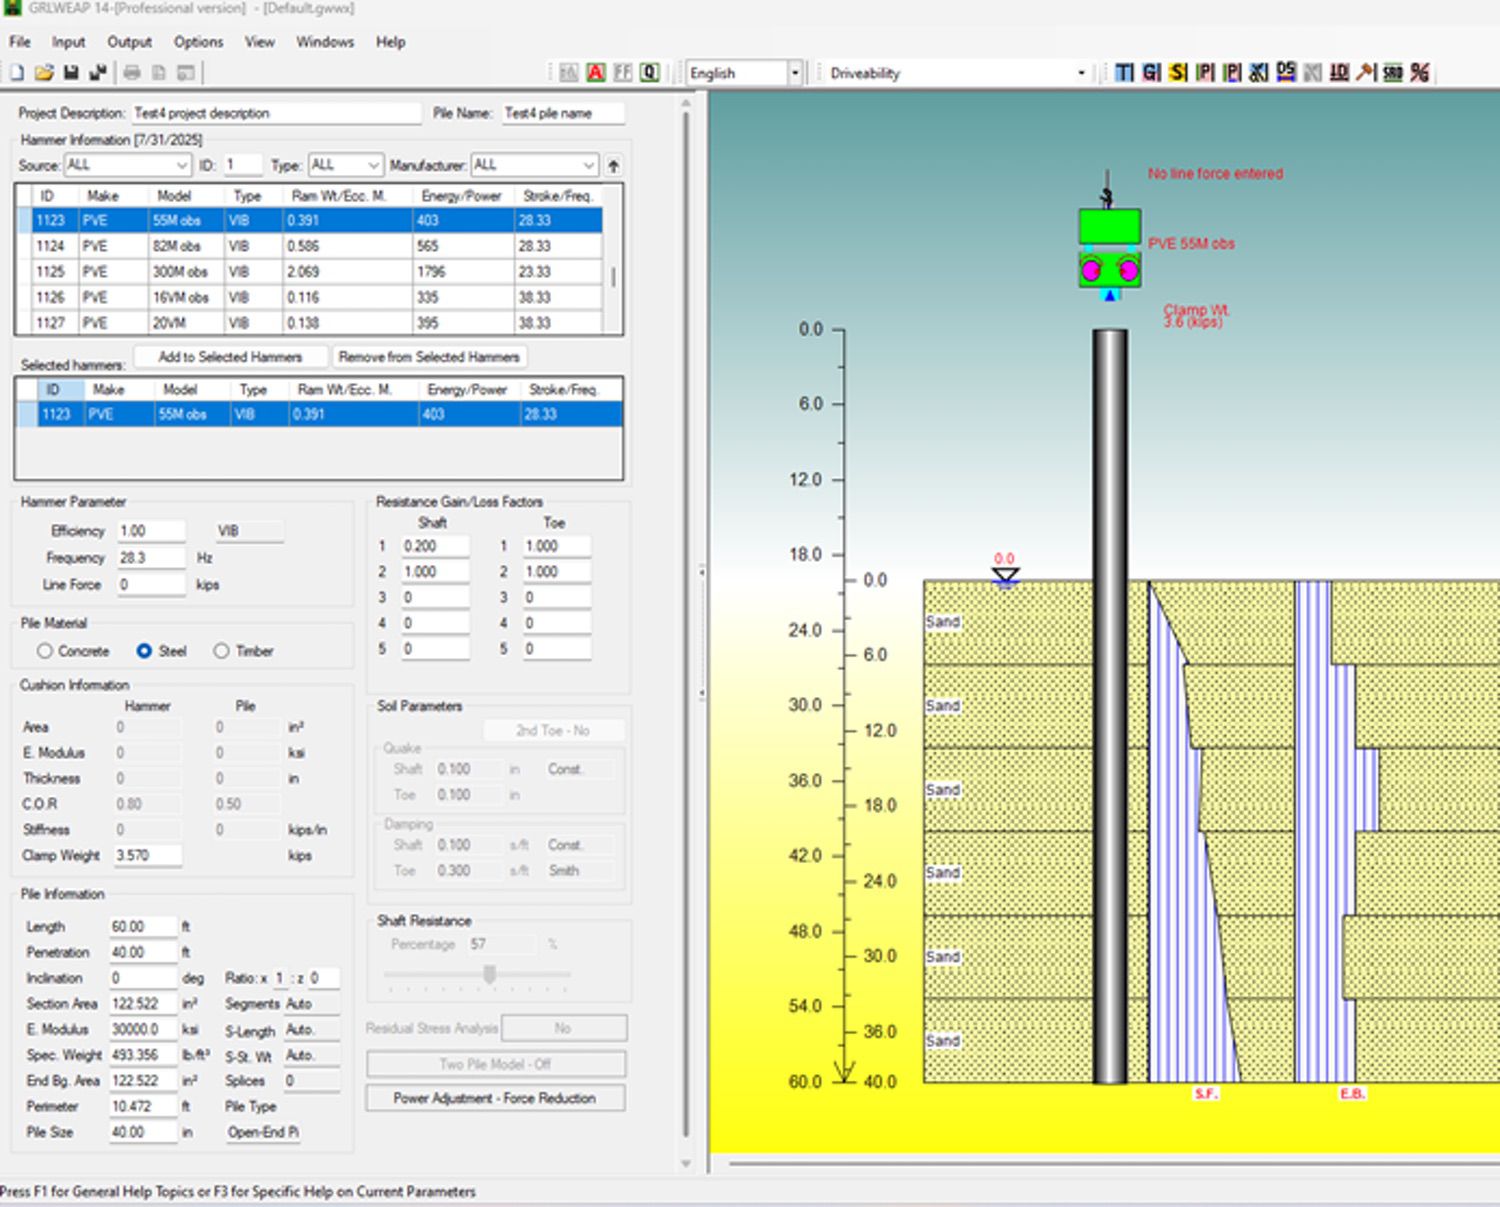Select Timber pile material
Image resolution: width=1500 pixels, height=1207 pixels.
[221, 651]
